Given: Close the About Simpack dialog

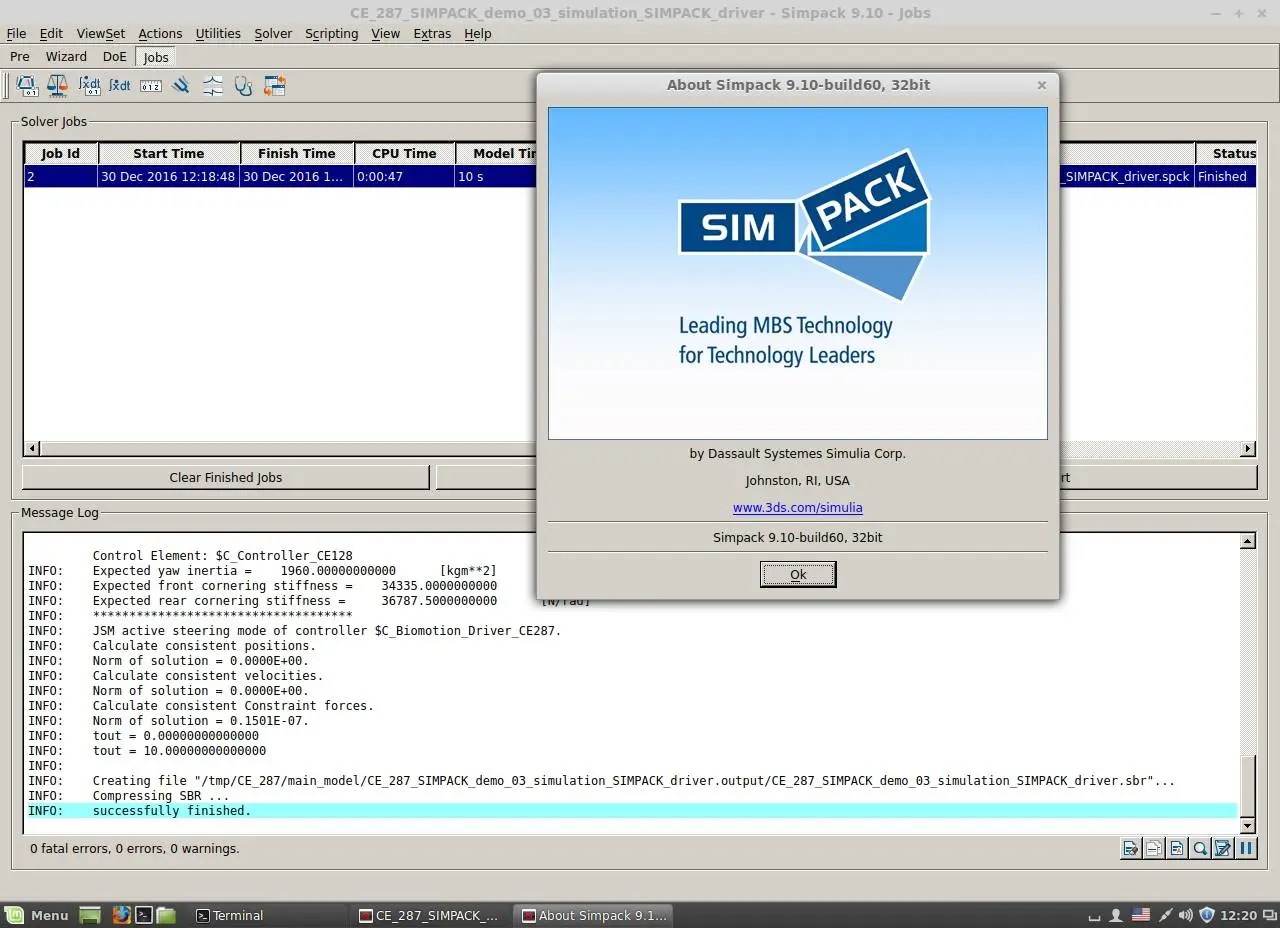Looking at the screenshot, I should [x=1042, y=85].
